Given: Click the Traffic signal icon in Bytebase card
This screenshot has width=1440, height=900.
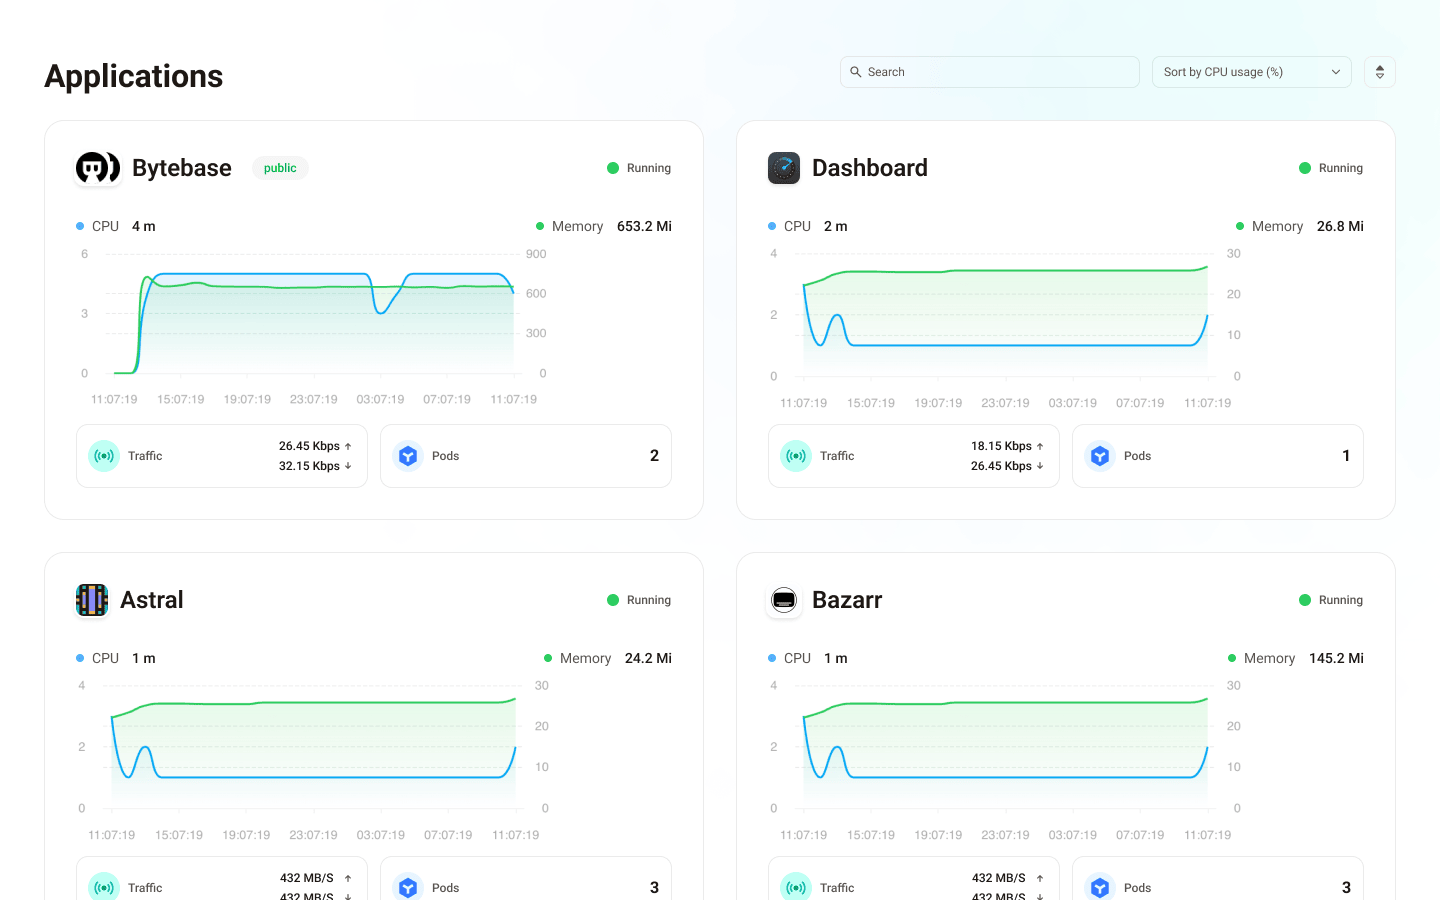Looking at the screenshot, I should click(x=104, y=456).
